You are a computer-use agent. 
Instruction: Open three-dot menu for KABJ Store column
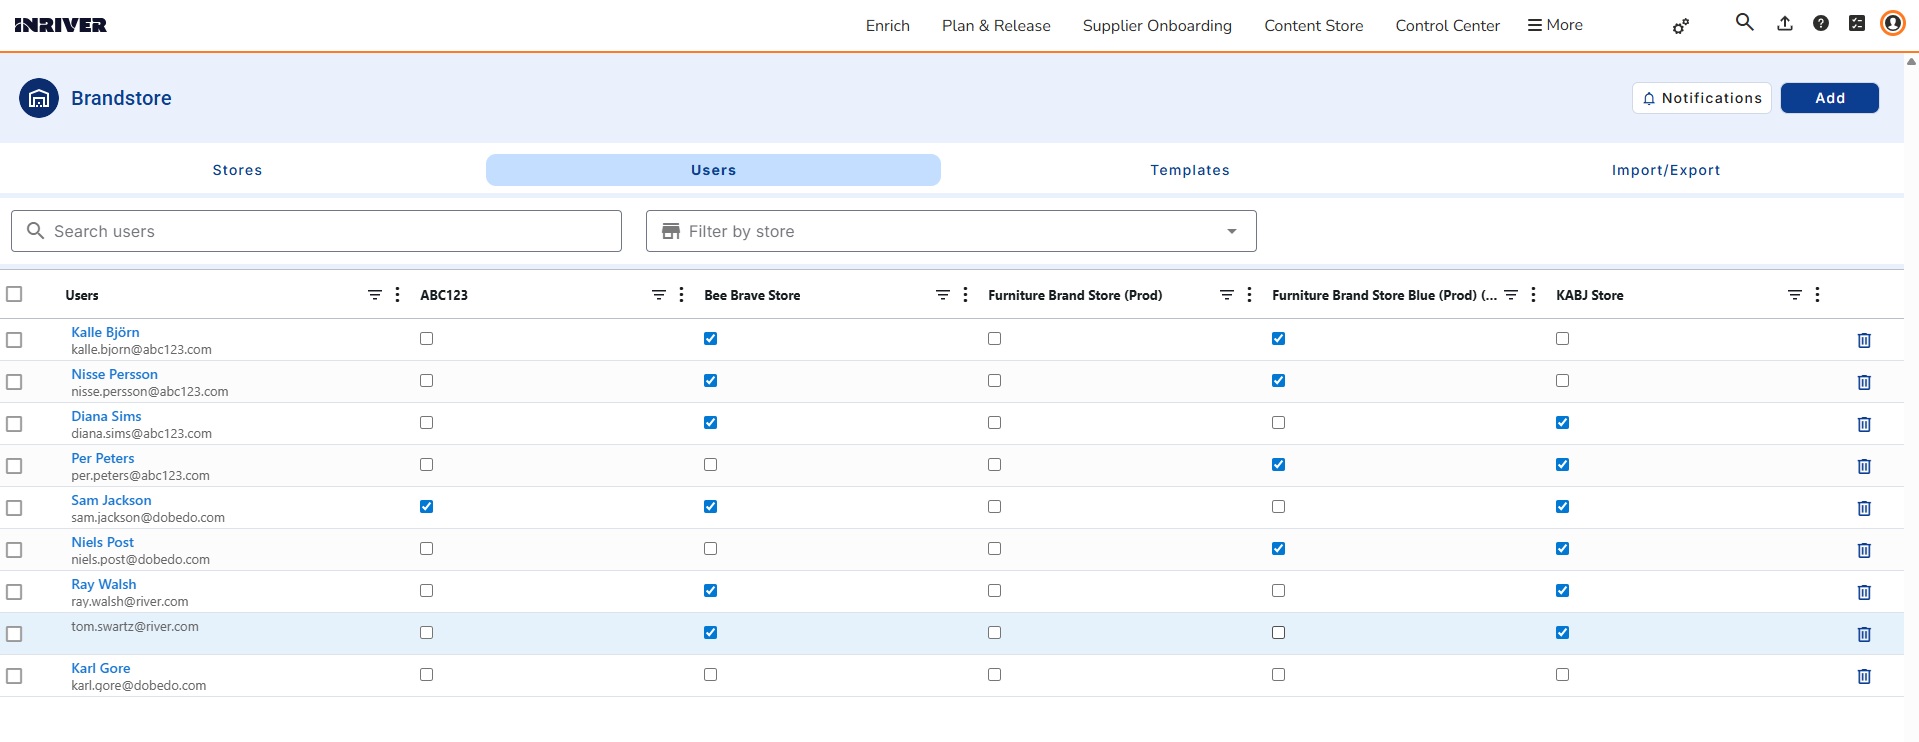pyautogui.click(x=1818, y=295)
